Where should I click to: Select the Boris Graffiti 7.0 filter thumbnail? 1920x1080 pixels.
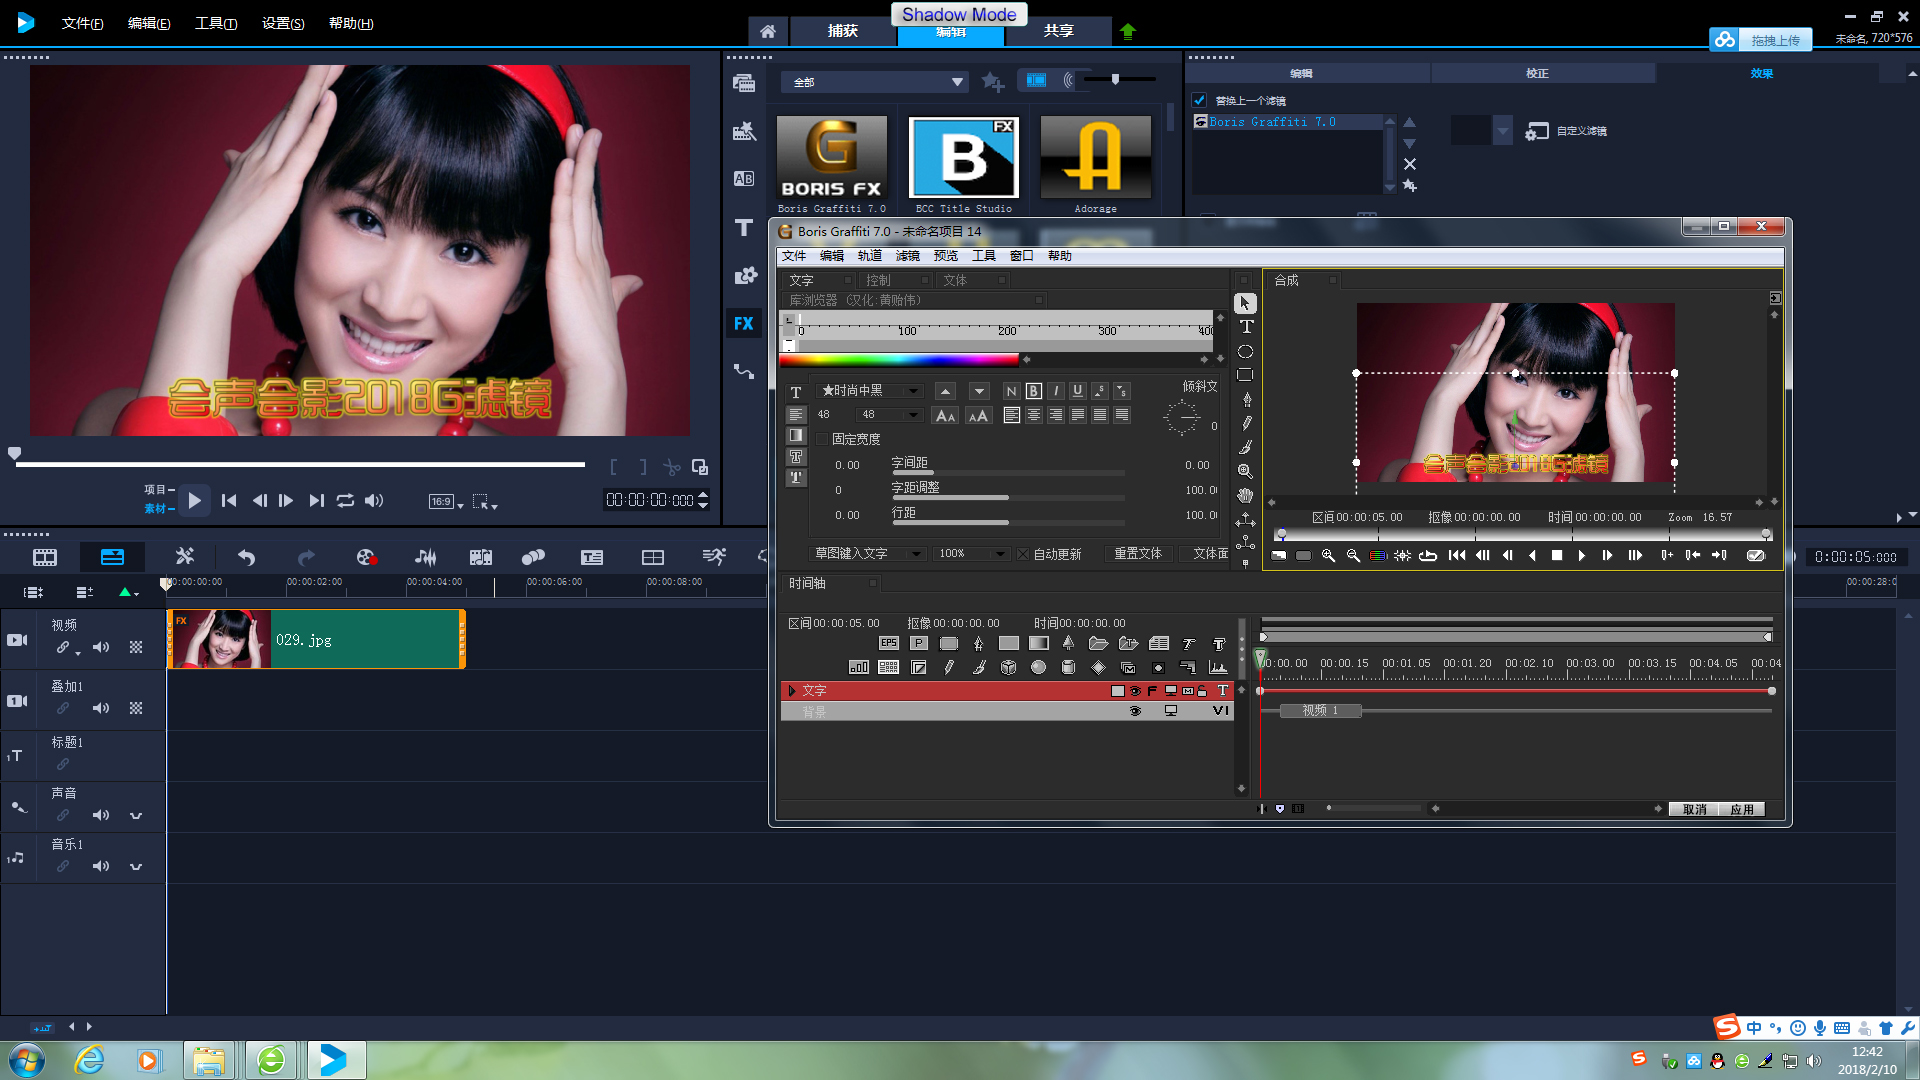click(x=831, y=158)
